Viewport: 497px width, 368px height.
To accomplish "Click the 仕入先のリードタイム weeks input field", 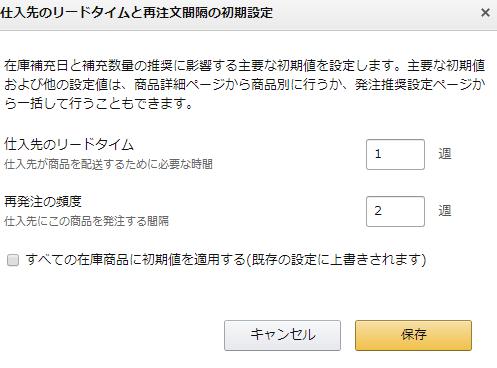I will [x=395, y=154].
